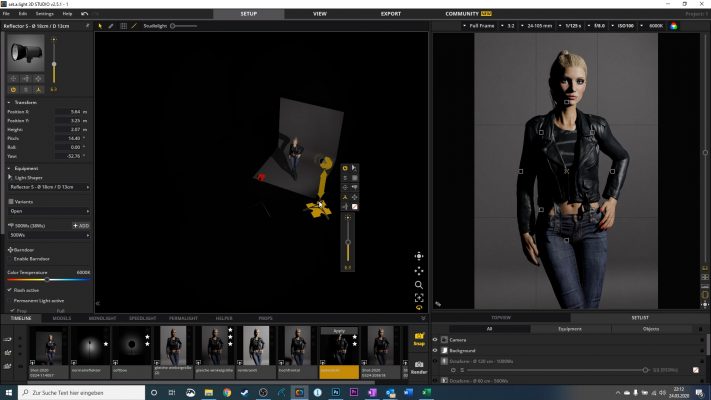Hide the Camera item with eye icon

point(435,340)
